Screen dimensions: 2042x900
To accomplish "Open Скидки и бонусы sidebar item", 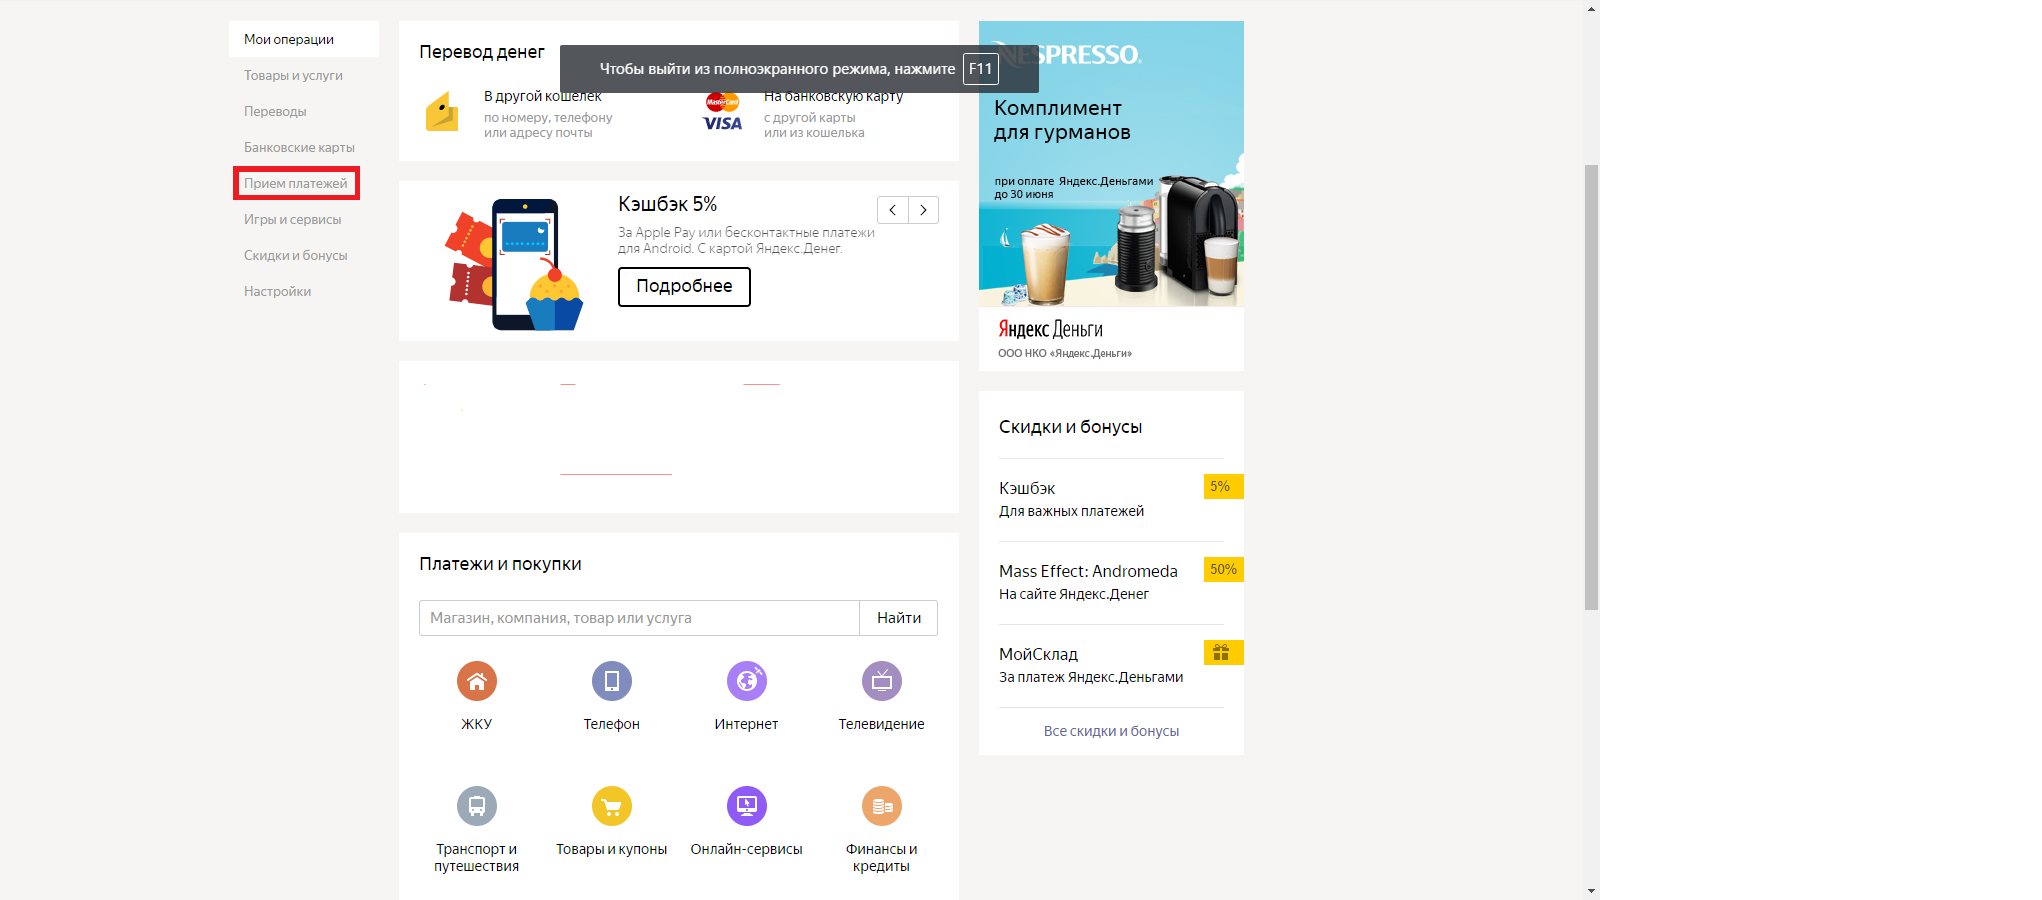I will click(296, 255).
